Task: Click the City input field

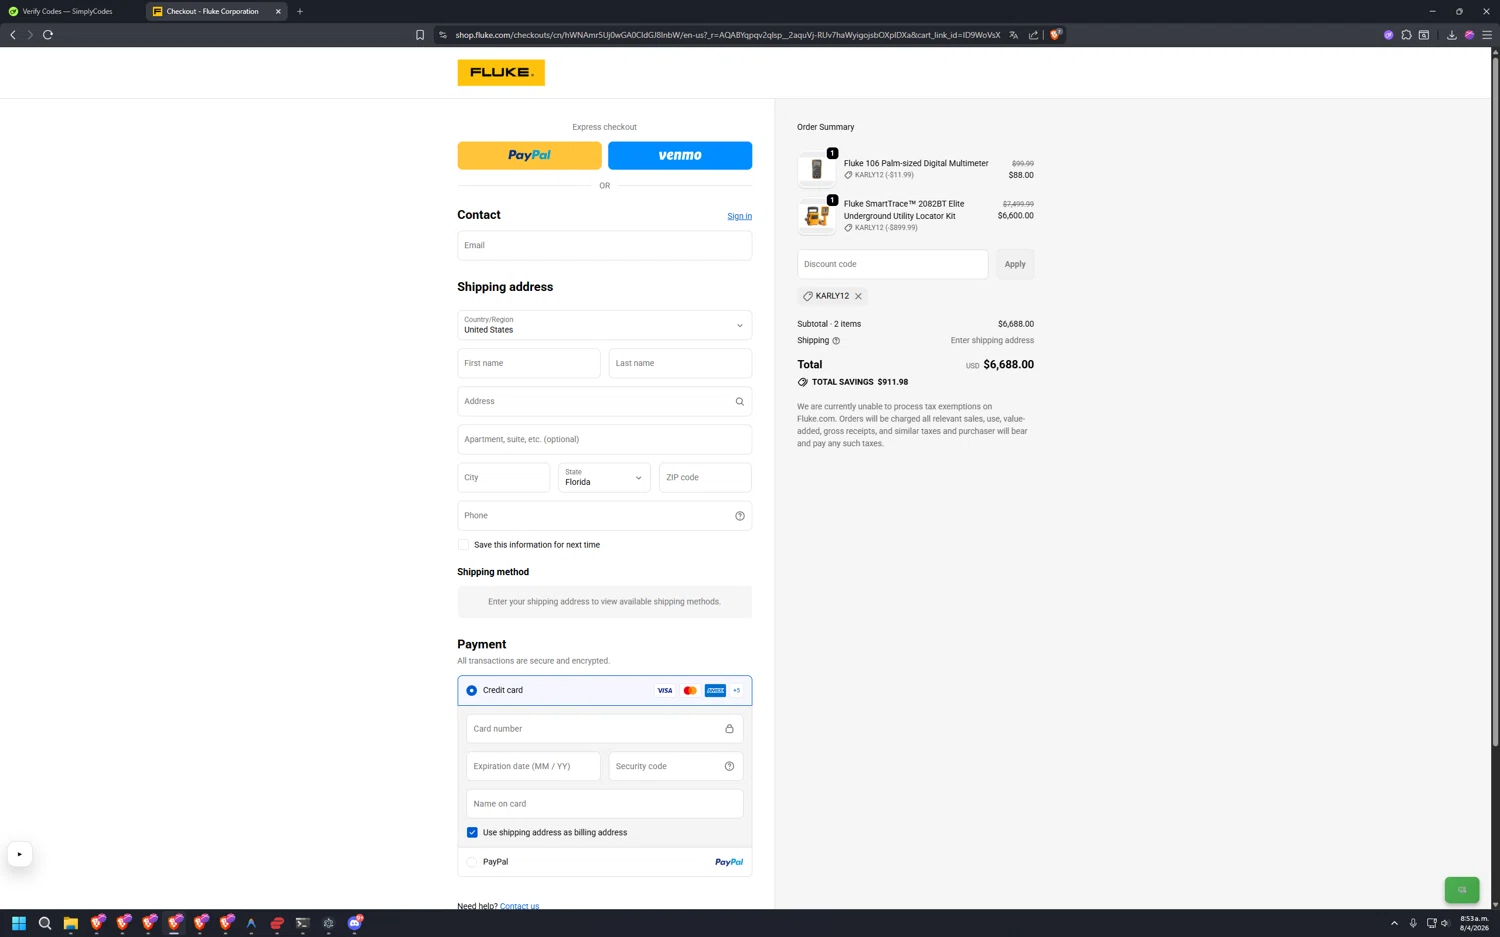Action: (503, 477)
